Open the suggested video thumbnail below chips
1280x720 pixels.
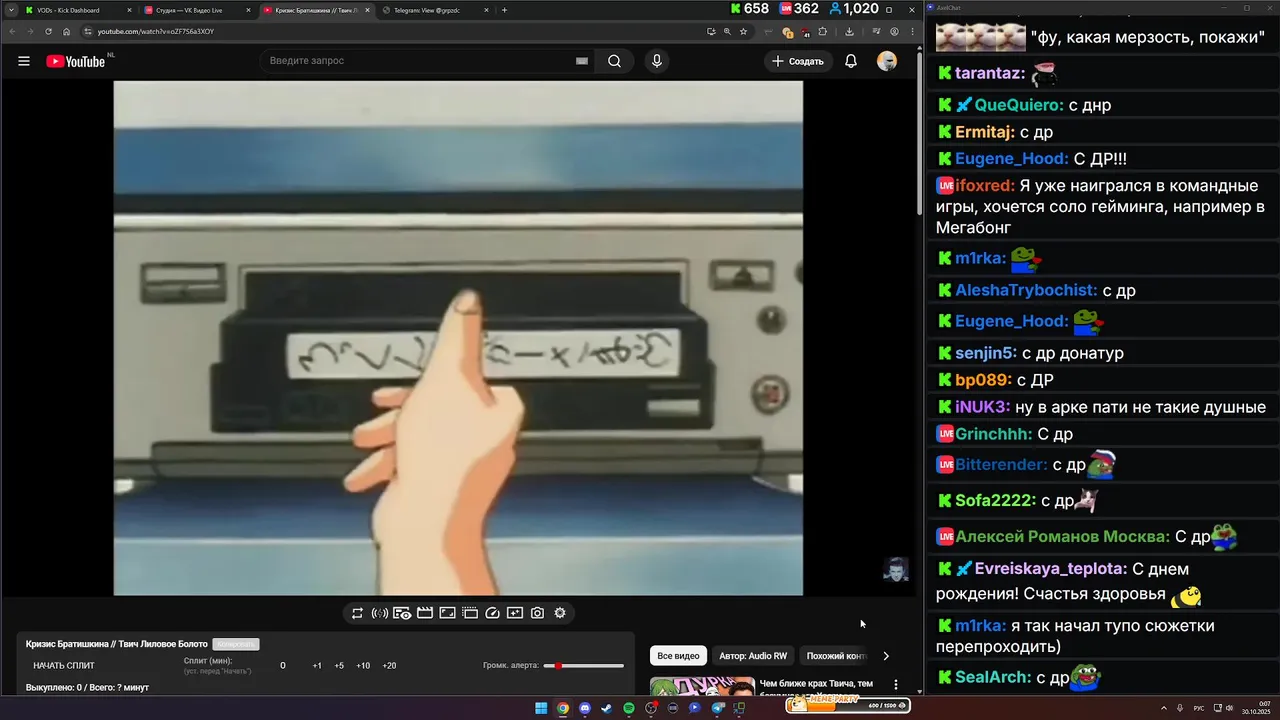[702, 687]
